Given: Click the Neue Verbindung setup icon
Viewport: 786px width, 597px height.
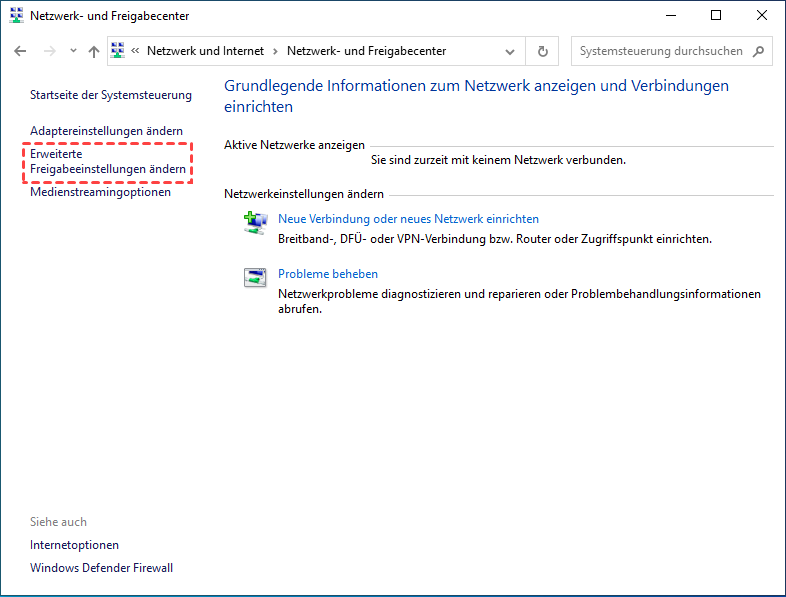Looking at the screenshot, I should 256,222.
